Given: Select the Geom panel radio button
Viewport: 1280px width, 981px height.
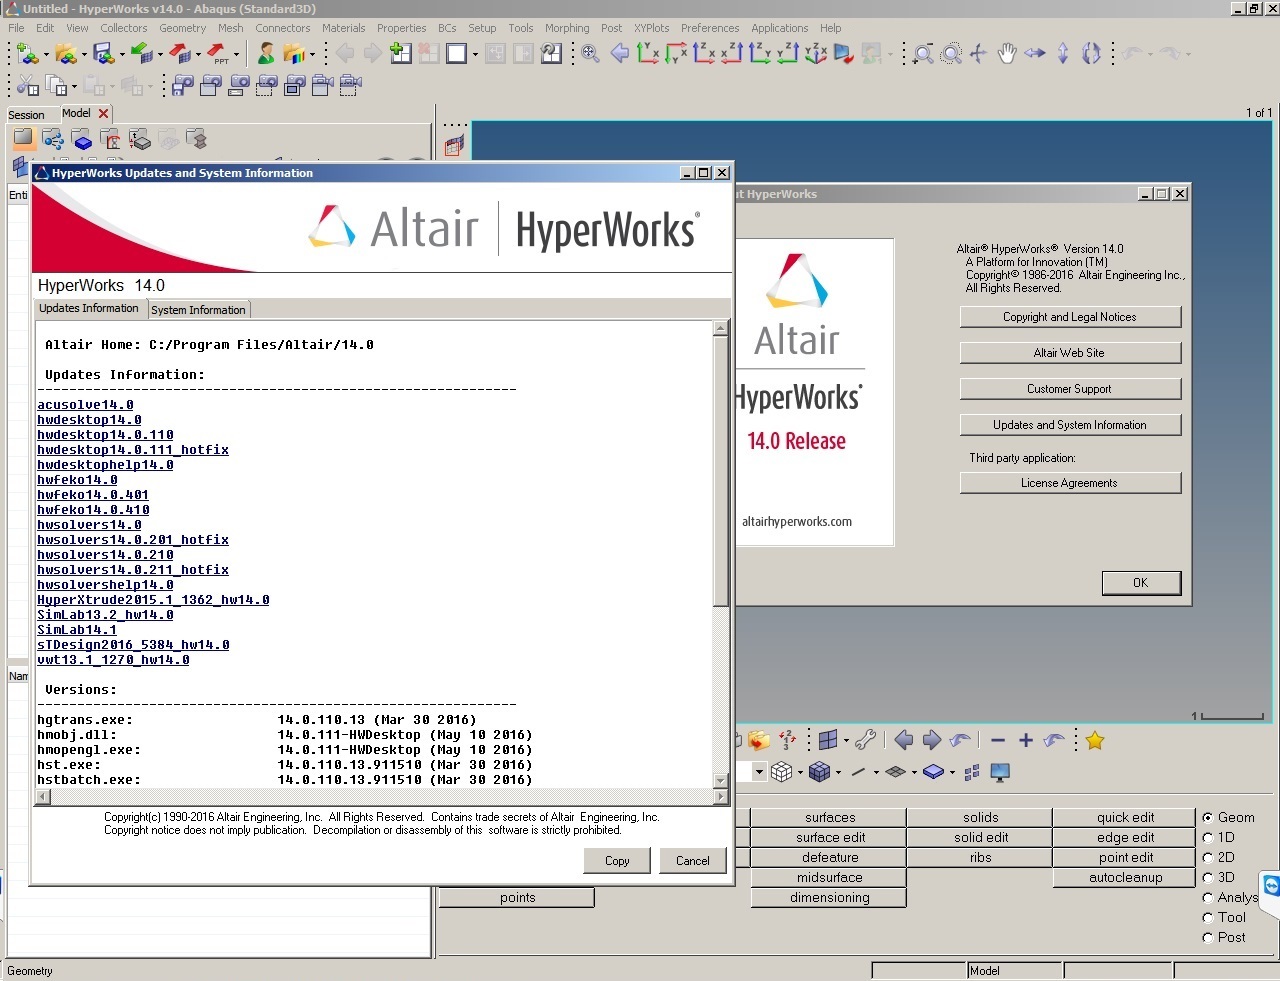Looking at the screenshot, I should pyautogui.click(x=1208, y=817).
